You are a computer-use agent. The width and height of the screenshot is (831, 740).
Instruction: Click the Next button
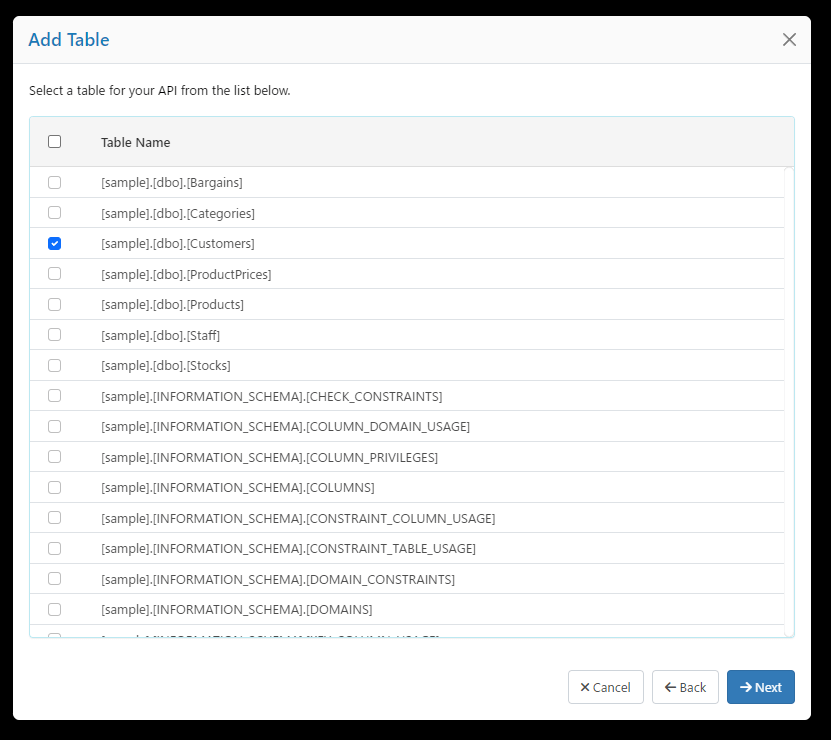point(760,687)
